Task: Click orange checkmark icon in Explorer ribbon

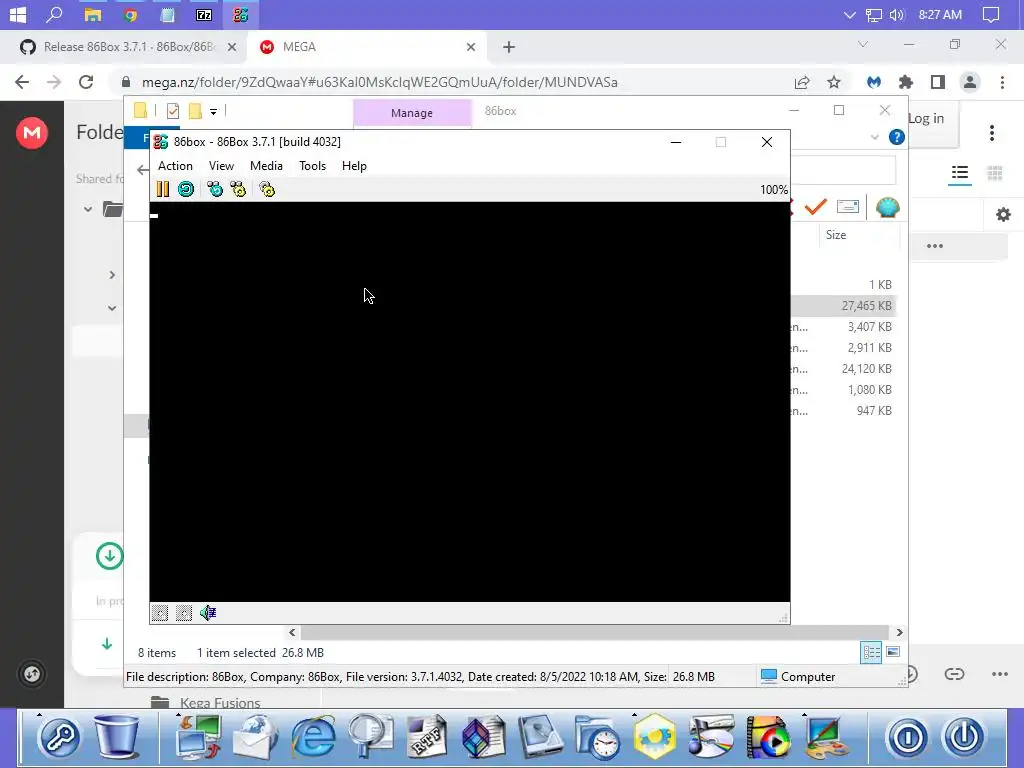Action: click(816, 207)
